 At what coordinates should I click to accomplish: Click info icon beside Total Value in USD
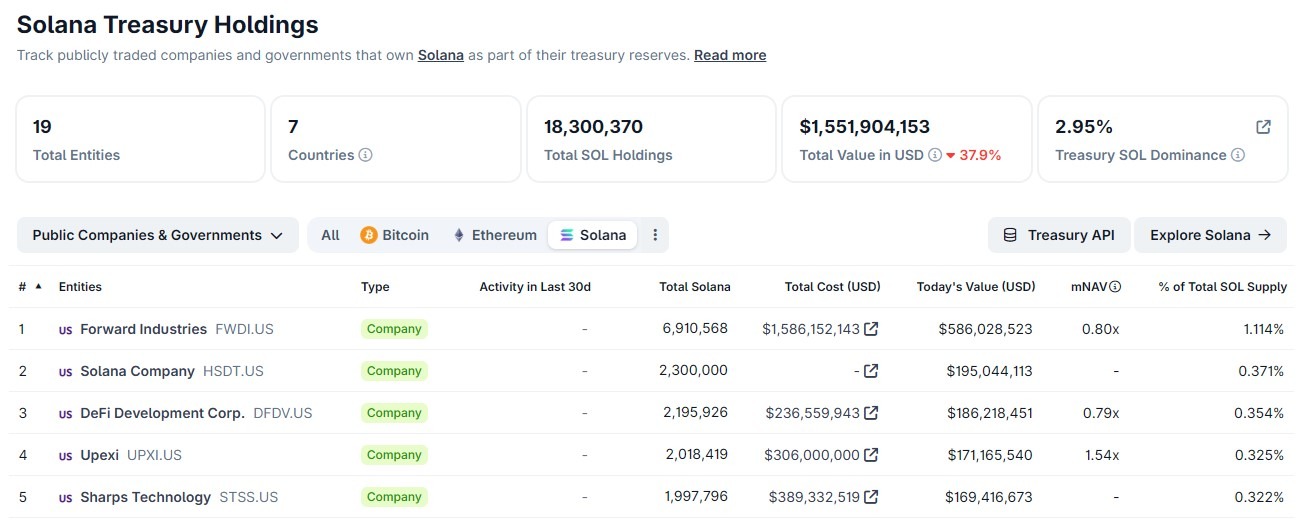(935, 155)
